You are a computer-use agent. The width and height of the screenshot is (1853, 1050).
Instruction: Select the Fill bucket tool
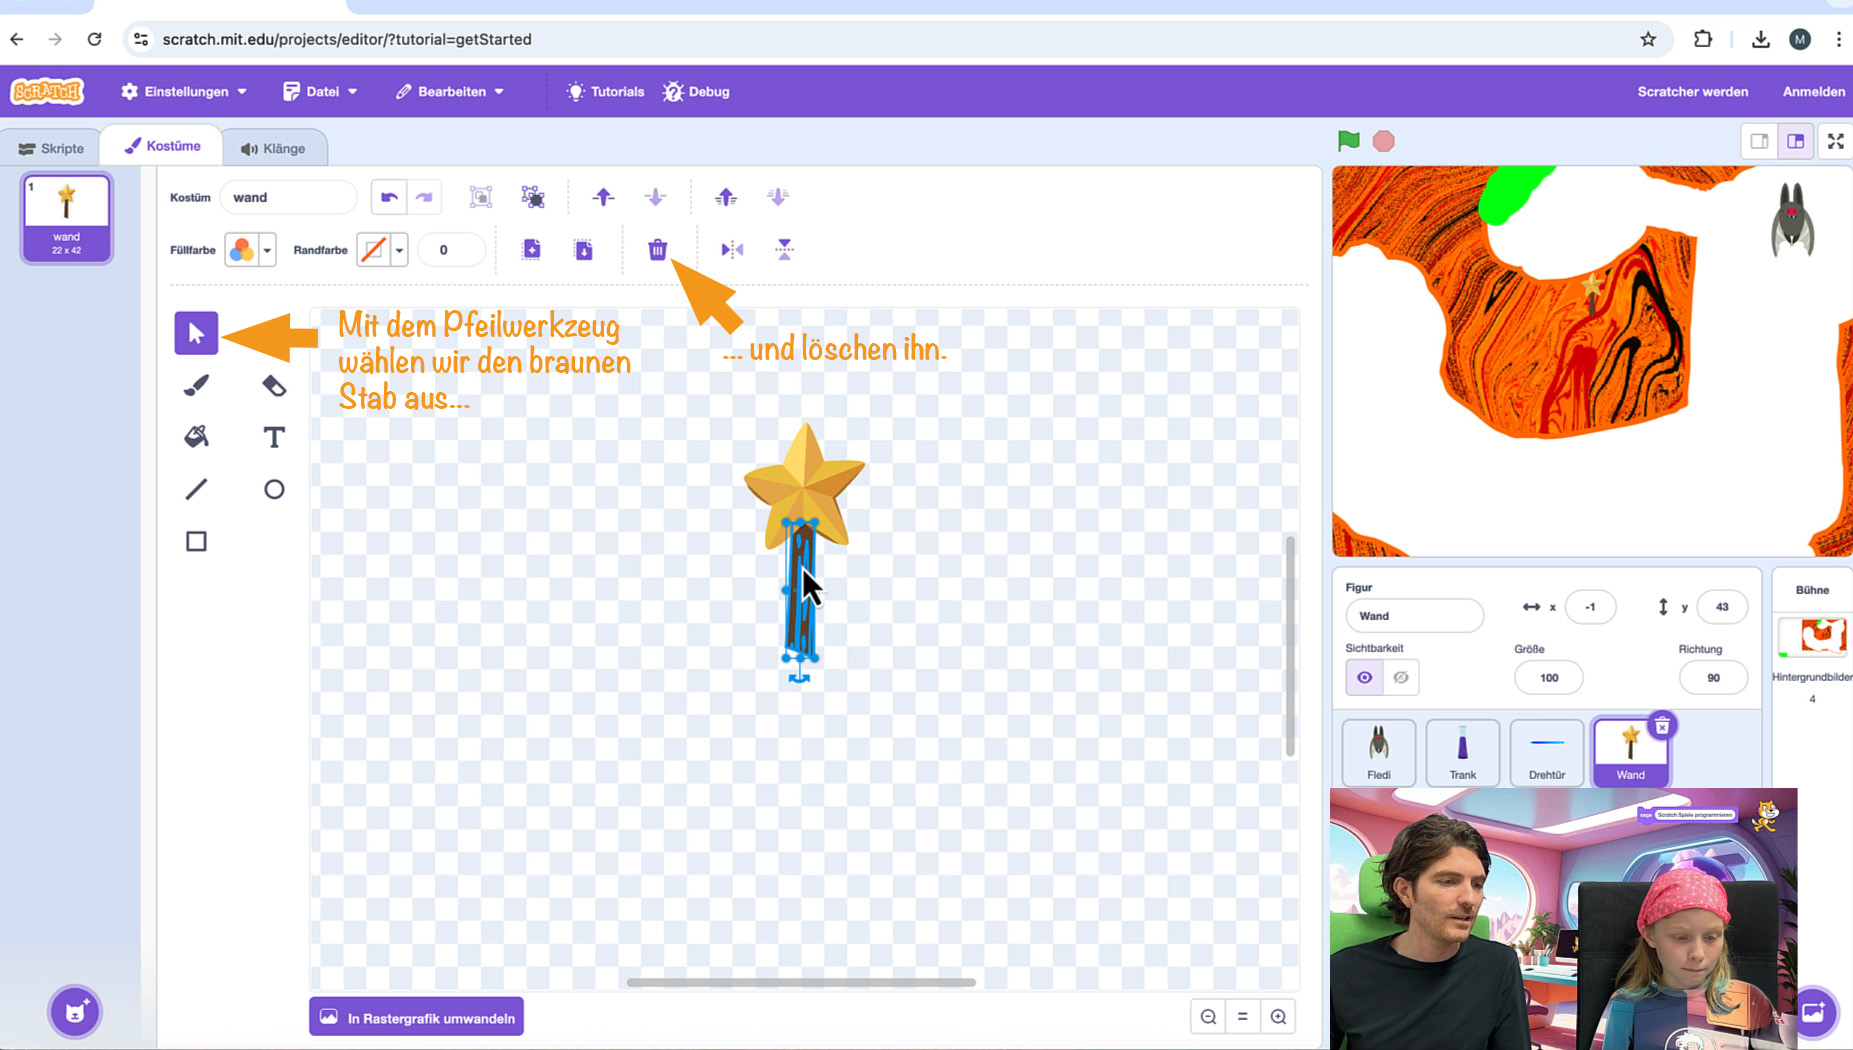pos(196,437)
